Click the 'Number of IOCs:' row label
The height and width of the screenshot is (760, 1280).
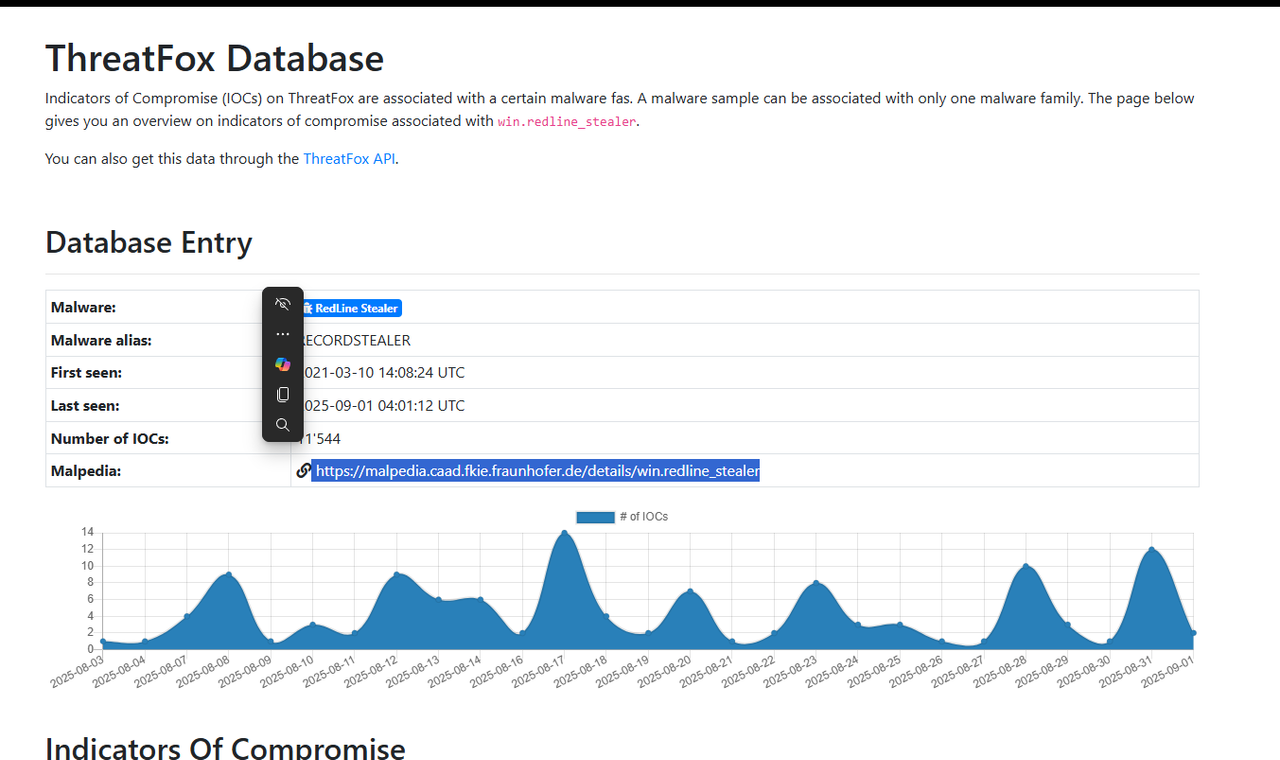(110, 438)
